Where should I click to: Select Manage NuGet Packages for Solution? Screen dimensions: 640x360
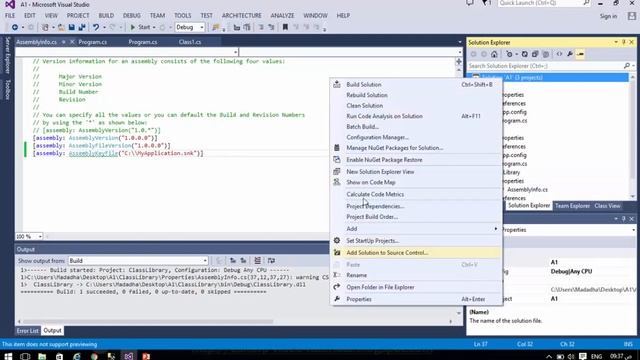point(416,148)
